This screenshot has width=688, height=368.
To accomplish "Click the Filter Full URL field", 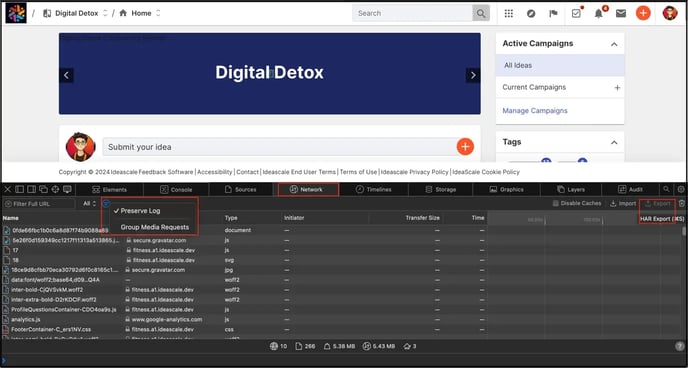I will click(39, 204).
